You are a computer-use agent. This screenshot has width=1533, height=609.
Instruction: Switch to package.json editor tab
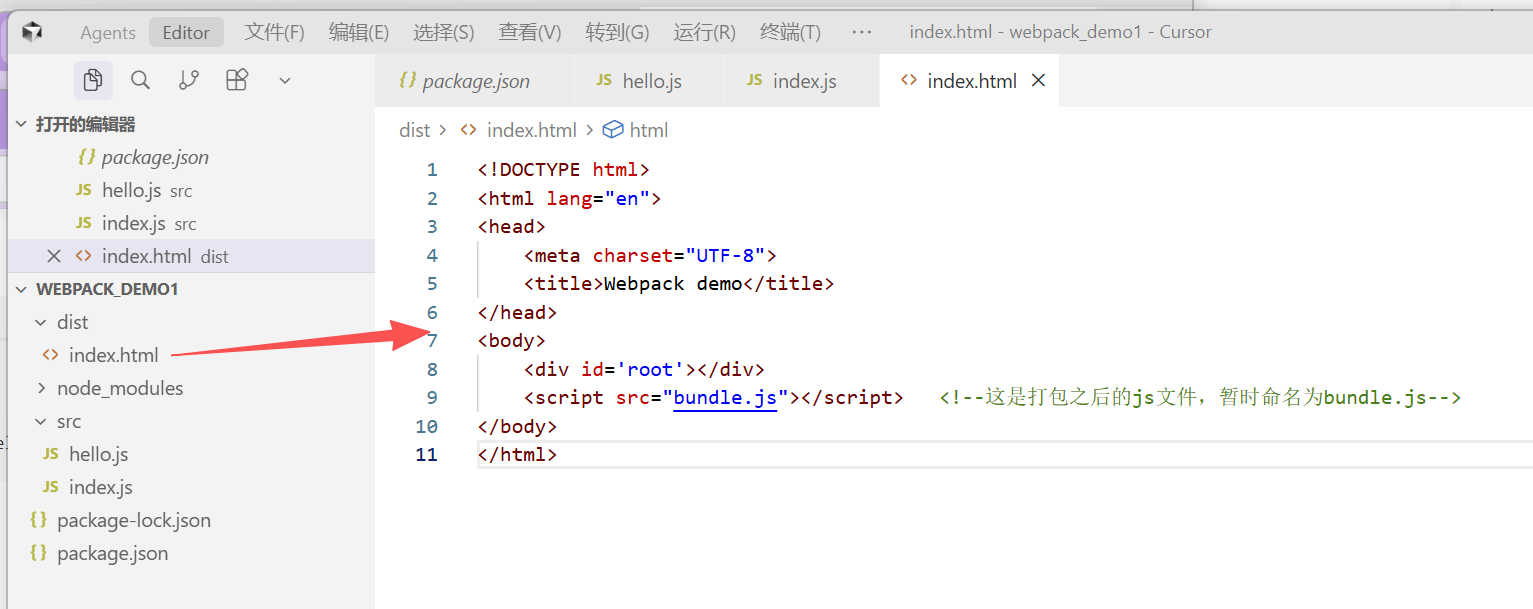[474, 81]
